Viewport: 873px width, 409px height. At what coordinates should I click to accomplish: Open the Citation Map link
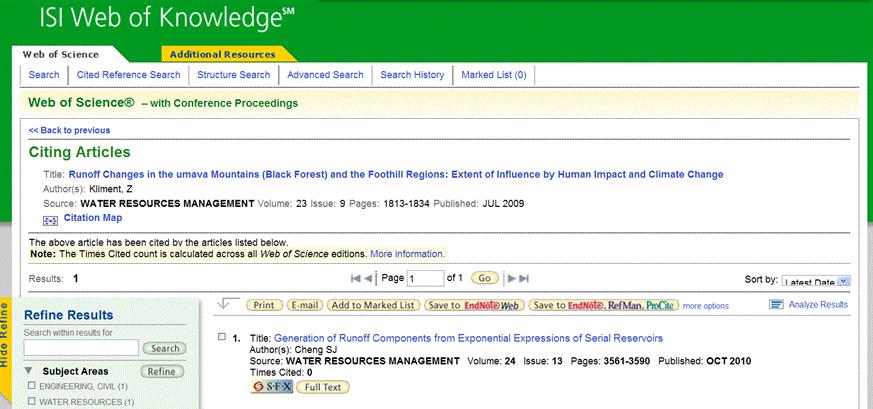93,218
